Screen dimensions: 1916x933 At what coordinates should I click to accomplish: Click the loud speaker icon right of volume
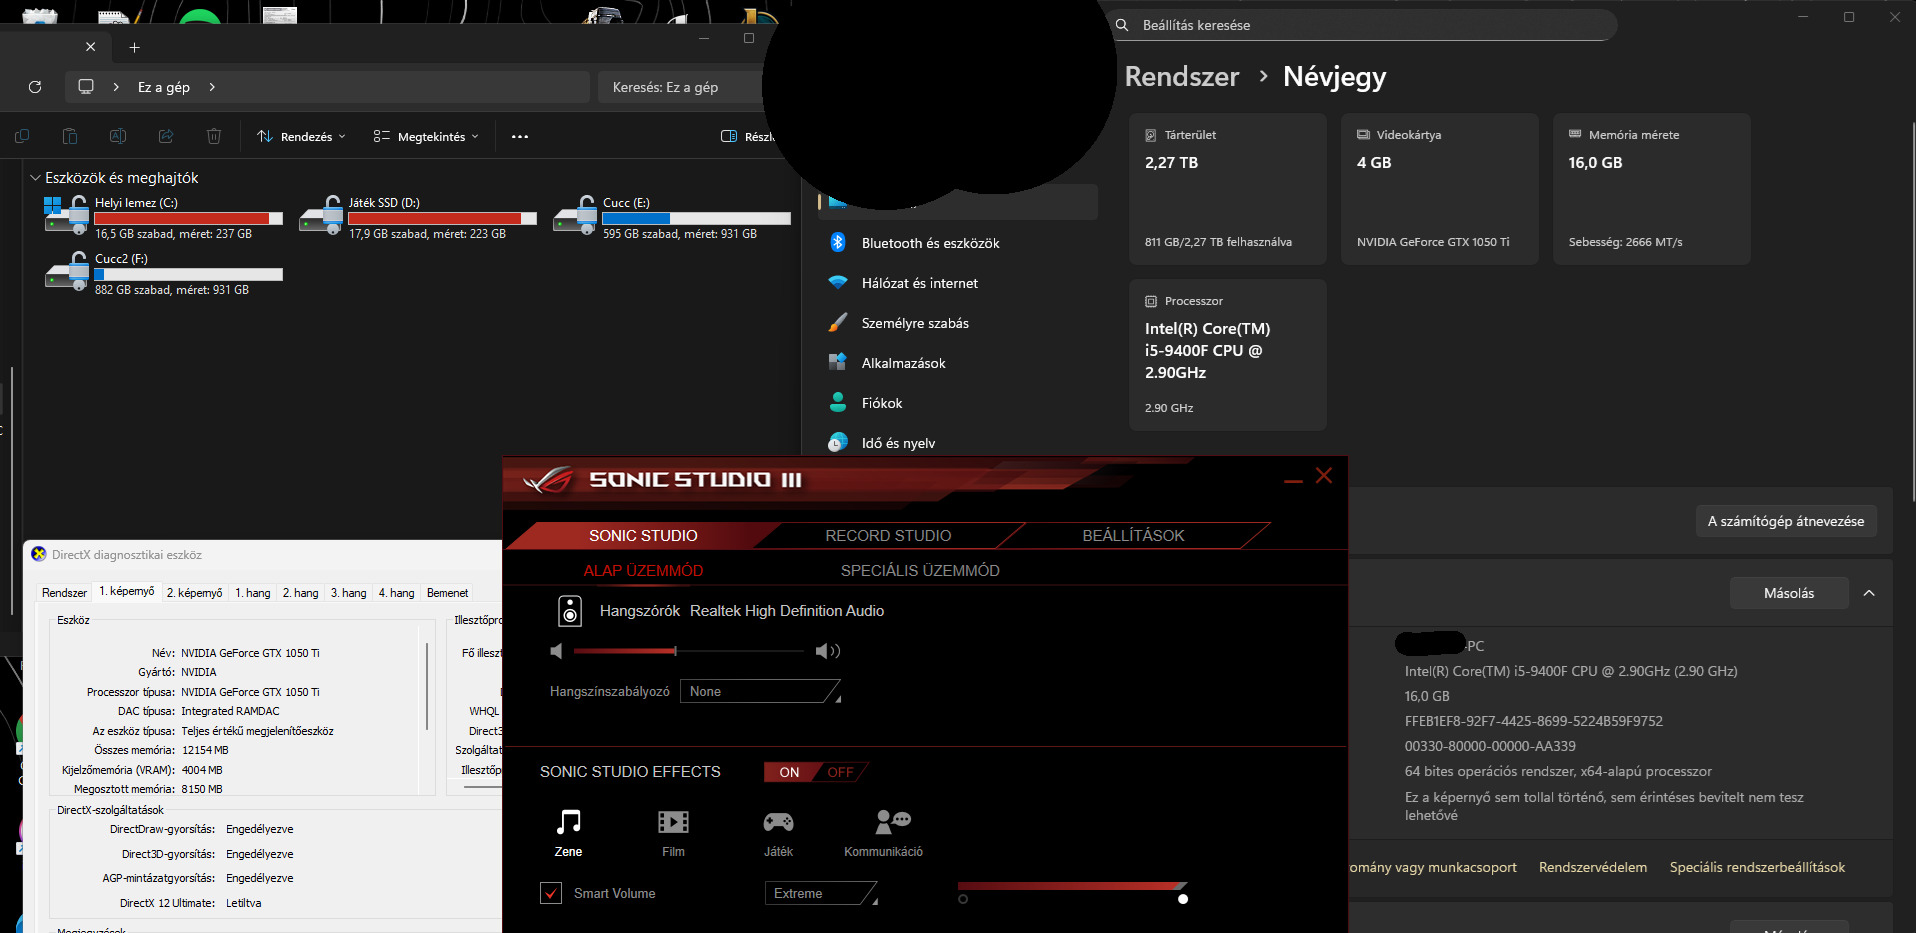(827, 651)
